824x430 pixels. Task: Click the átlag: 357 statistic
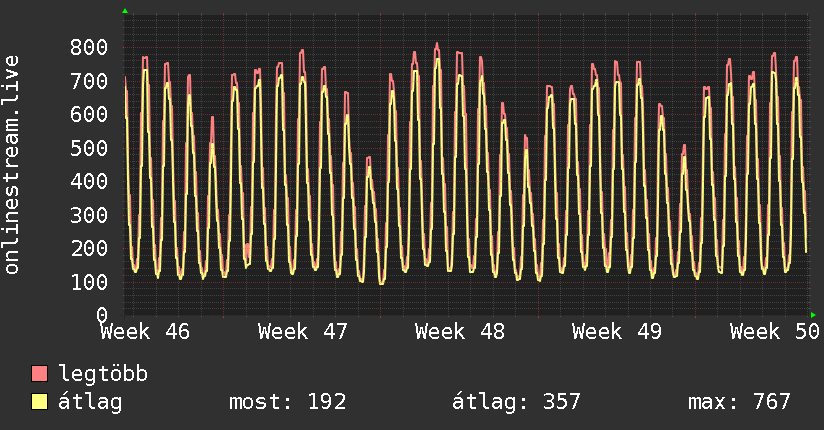click(x=516, y=402)
